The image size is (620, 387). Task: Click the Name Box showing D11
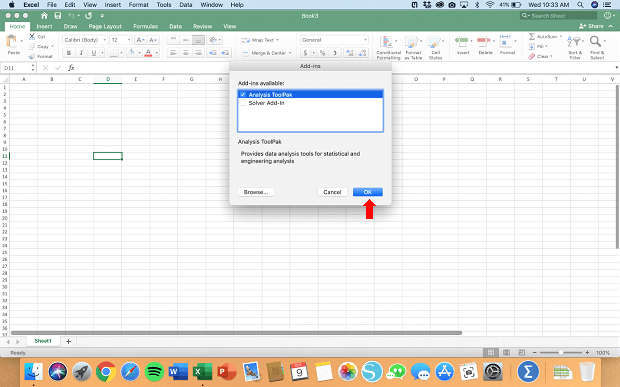pyautogui.click(x=17, y=68)
